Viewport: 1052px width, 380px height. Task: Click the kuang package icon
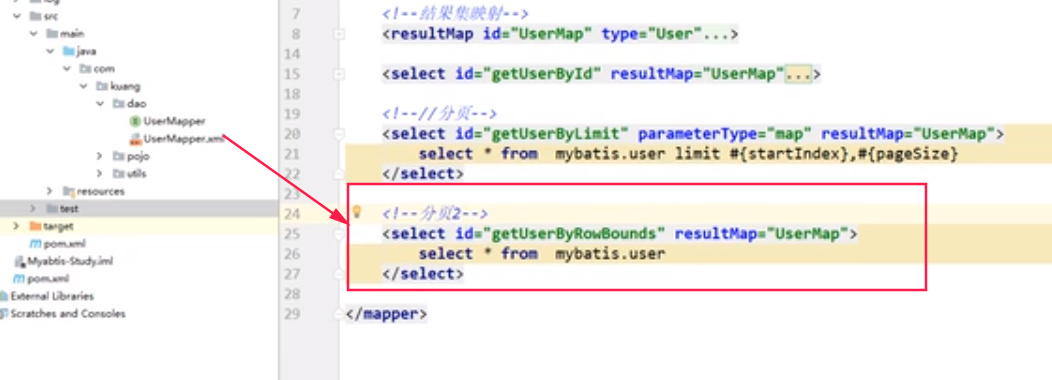click(101, 86)
